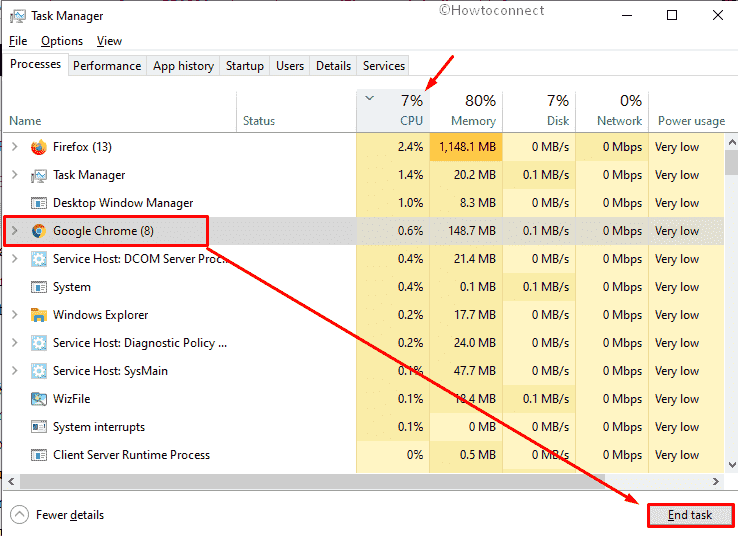Click the Firefox process icon

pyautogui.click(x=39, y=147)
